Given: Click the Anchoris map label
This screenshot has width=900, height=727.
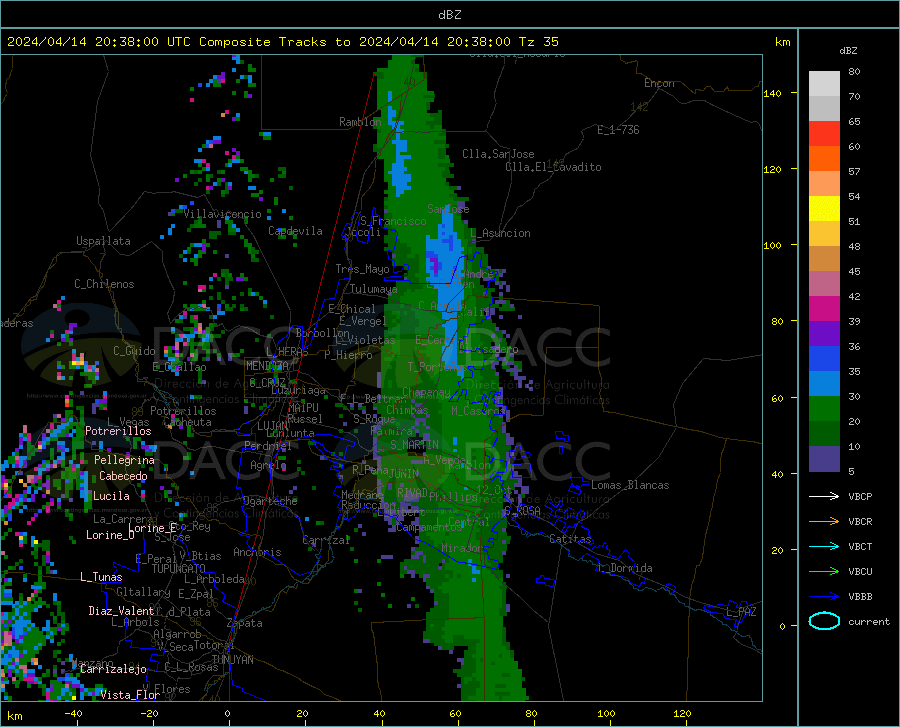Looking at the screenshot, I should pyautogui.click(x=257, y=552).
